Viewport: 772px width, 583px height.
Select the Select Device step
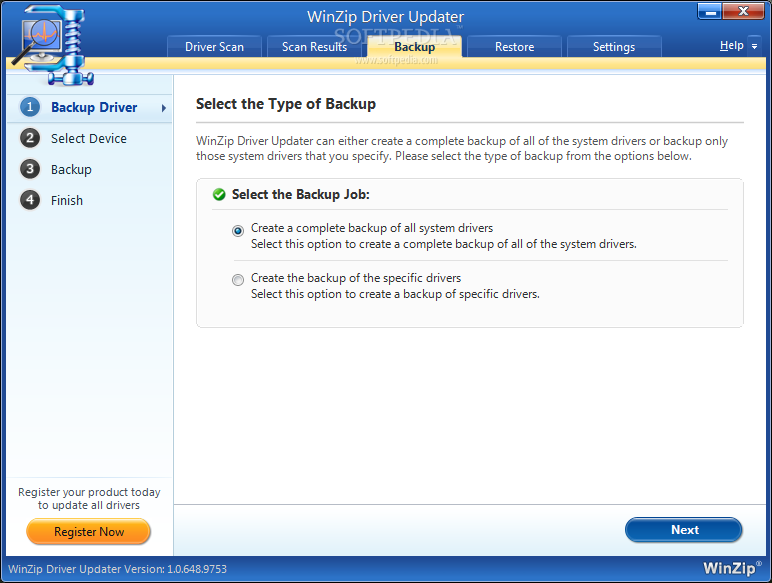pyautogui.click(x=89, y=138)
